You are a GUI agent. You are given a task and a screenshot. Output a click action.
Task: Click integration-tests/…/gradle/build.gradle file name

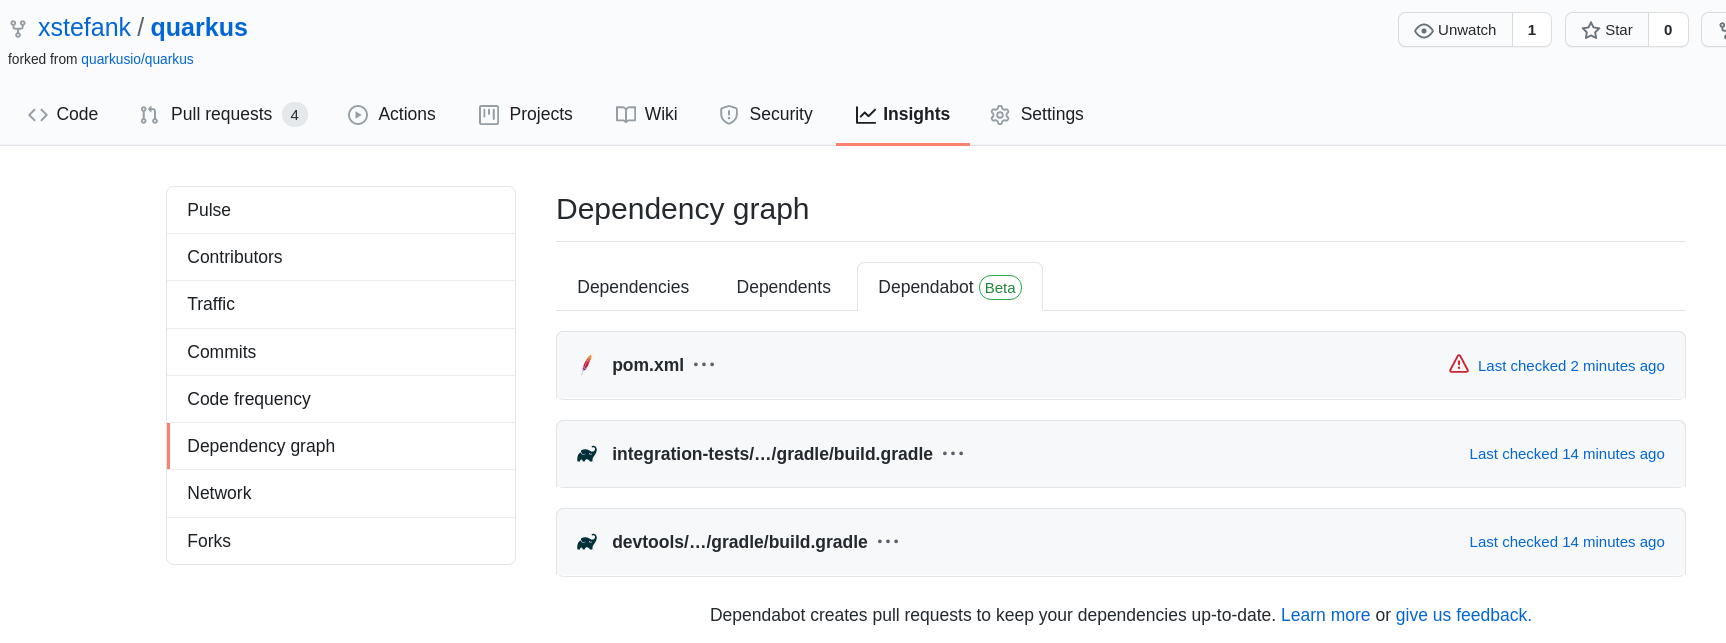click(x=772, y=454)
